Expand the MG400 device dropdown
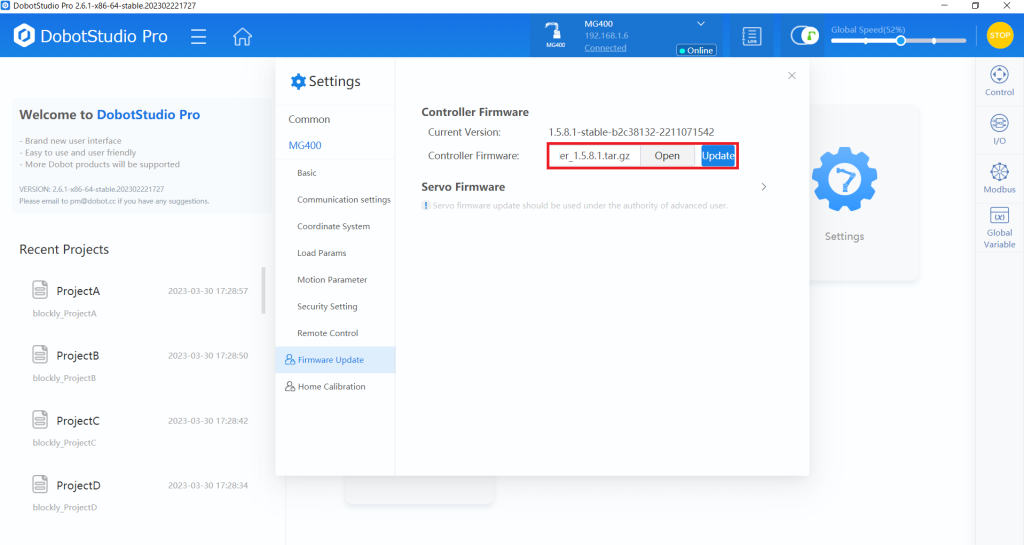The image size is (1024, 545). [700, 23]
